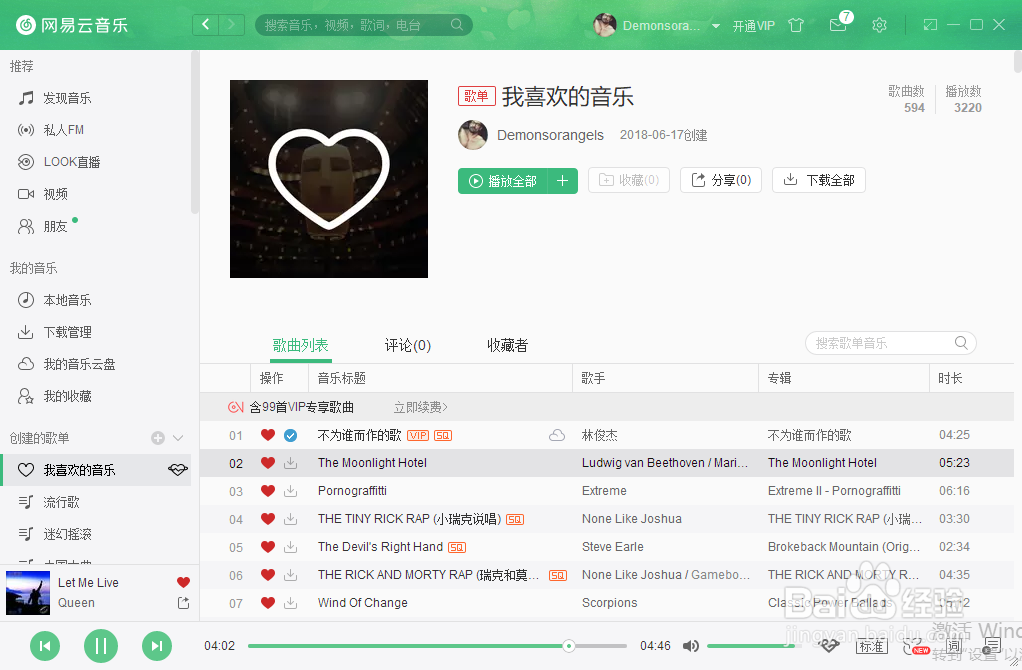Click the forward navigation arrow
Screen dimensions: 1022x670
[x=231, y=25]
